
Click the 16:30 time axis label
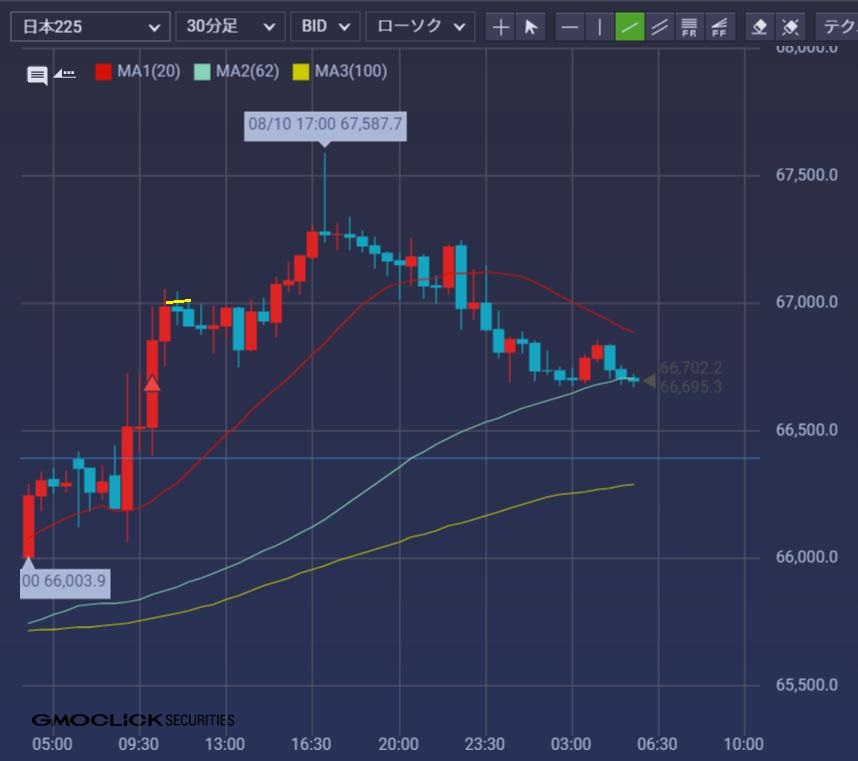pyautogui.click(x=311, y=744)
